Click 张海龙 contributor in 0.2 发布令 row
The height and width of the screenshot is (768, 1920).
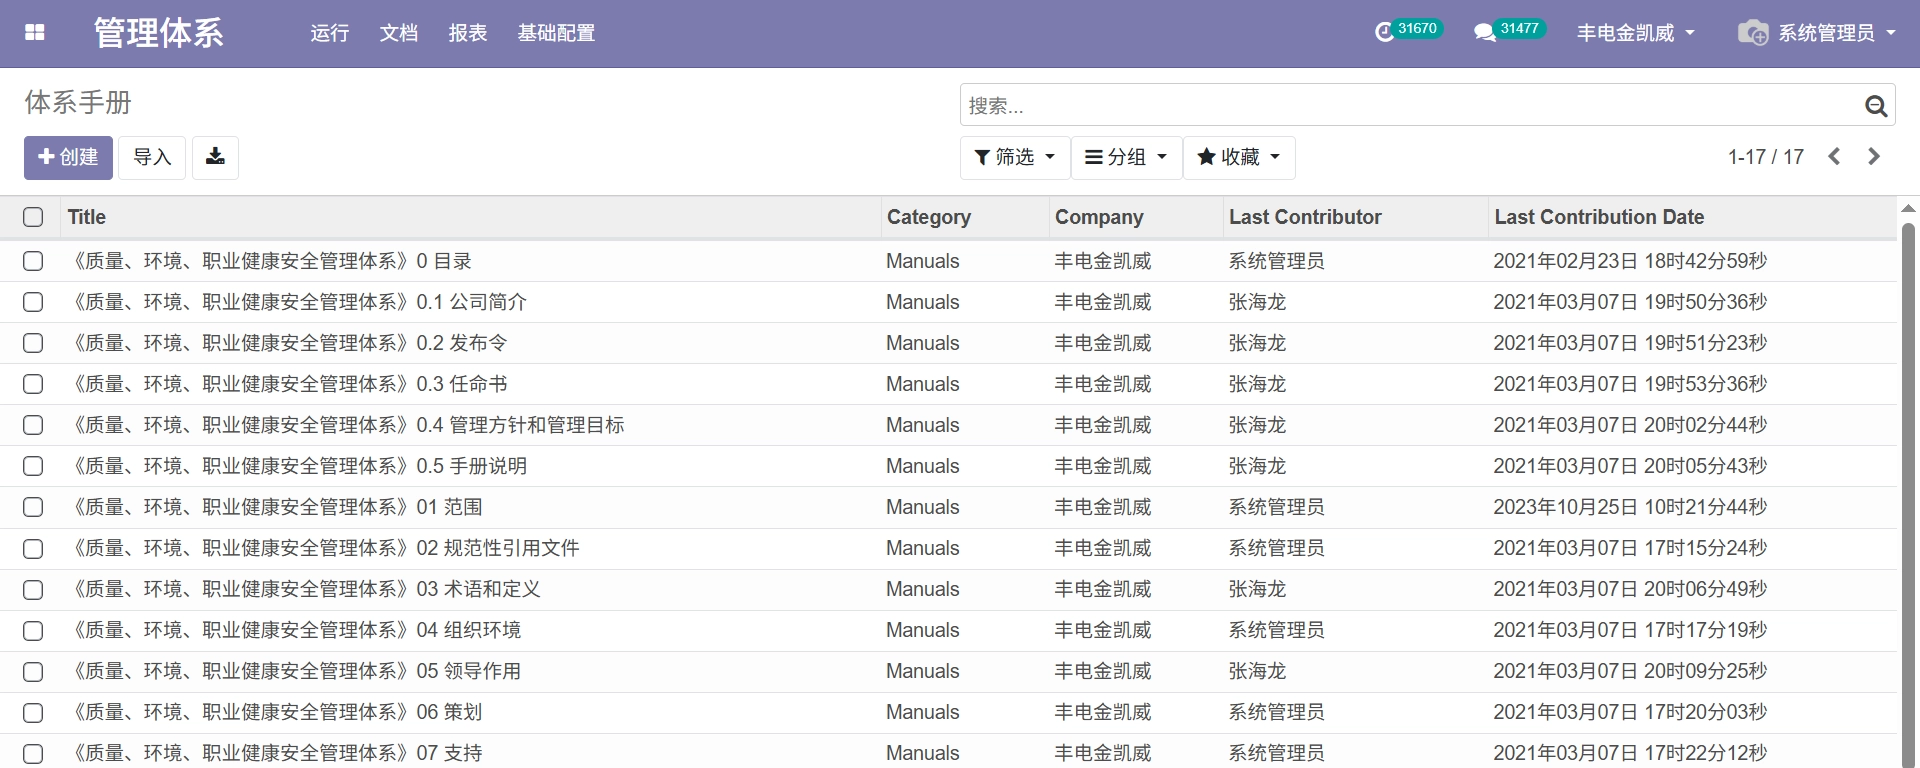coord(1257,343)
